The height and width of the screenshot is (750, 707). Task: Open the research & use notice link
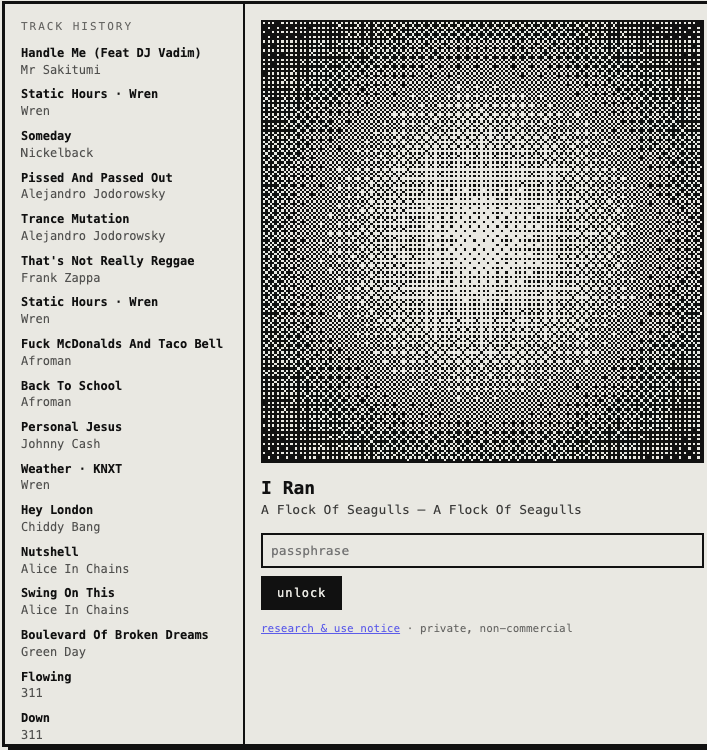click(x=331, y=628)
